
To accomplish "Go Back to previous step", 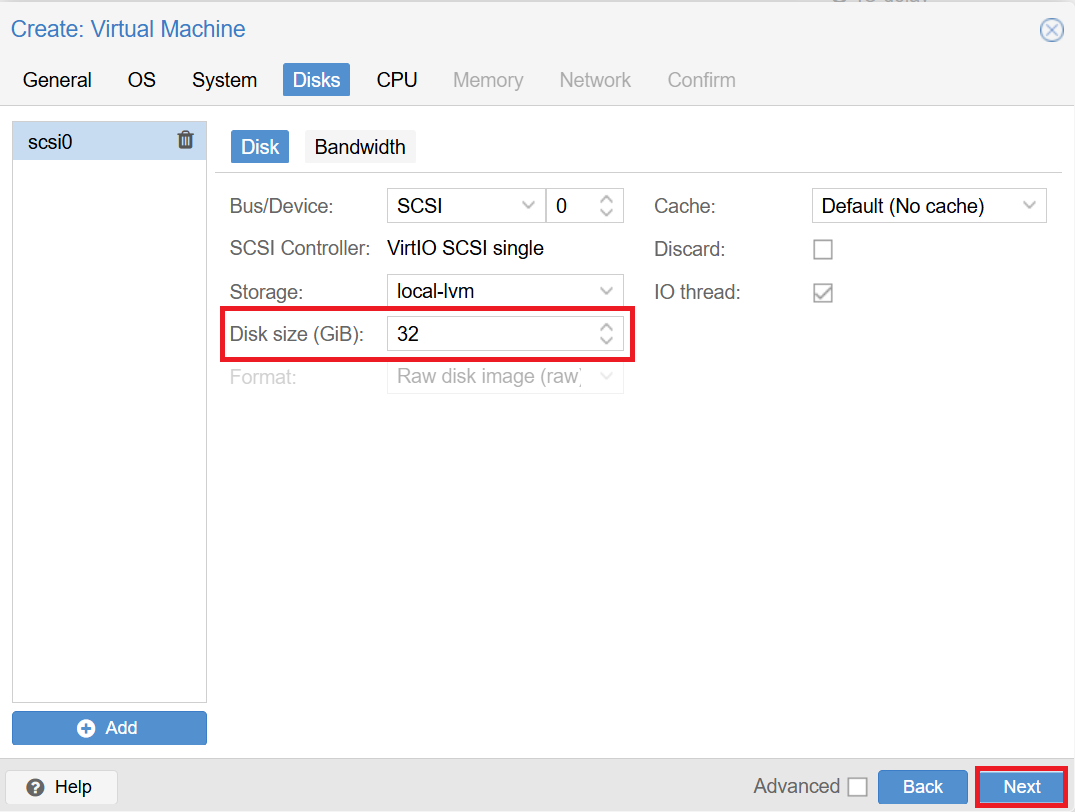I will [922, 787].
